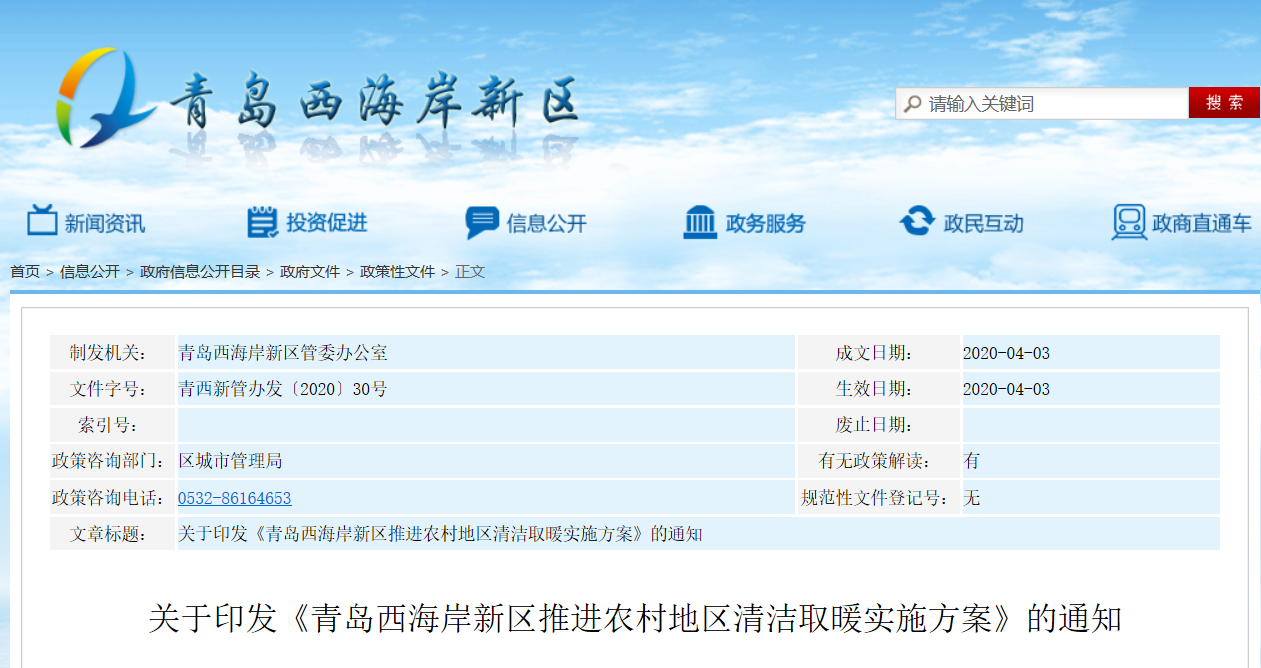1261x668 pixels.
Task: Click the 政务服务 building icon
Action: (x=700, y=222)
